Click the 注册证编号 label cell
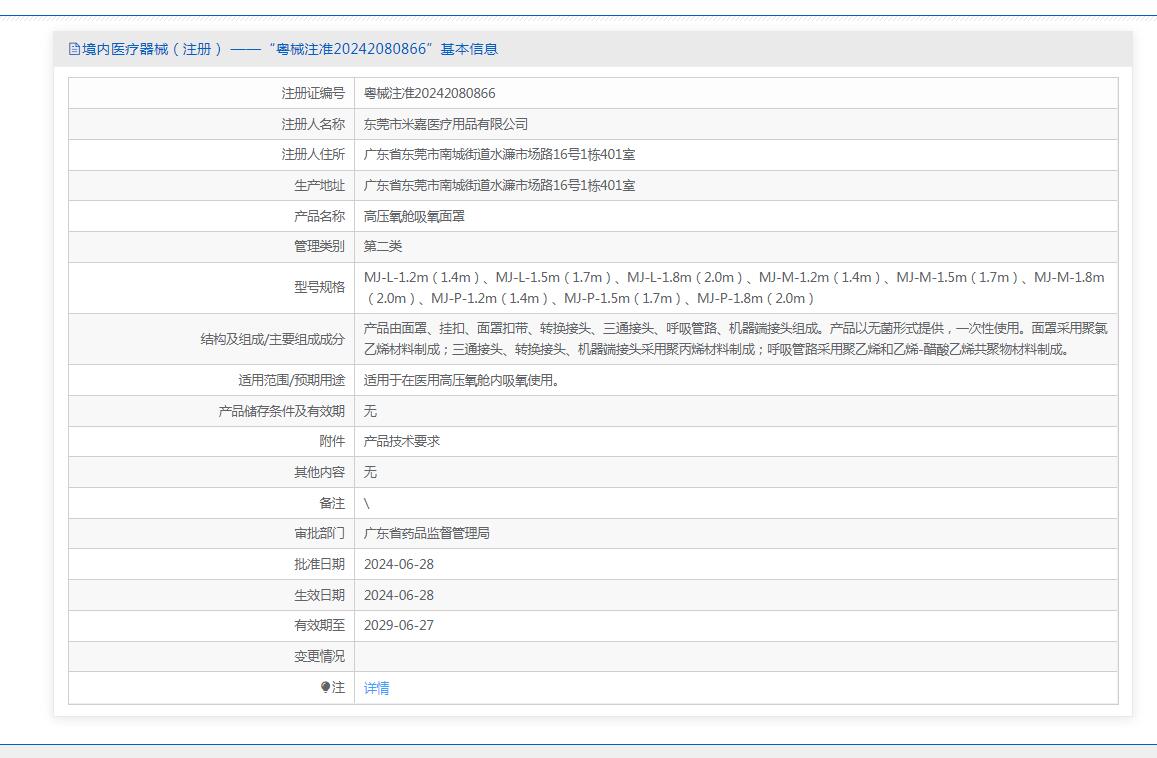 pos(212,93)
